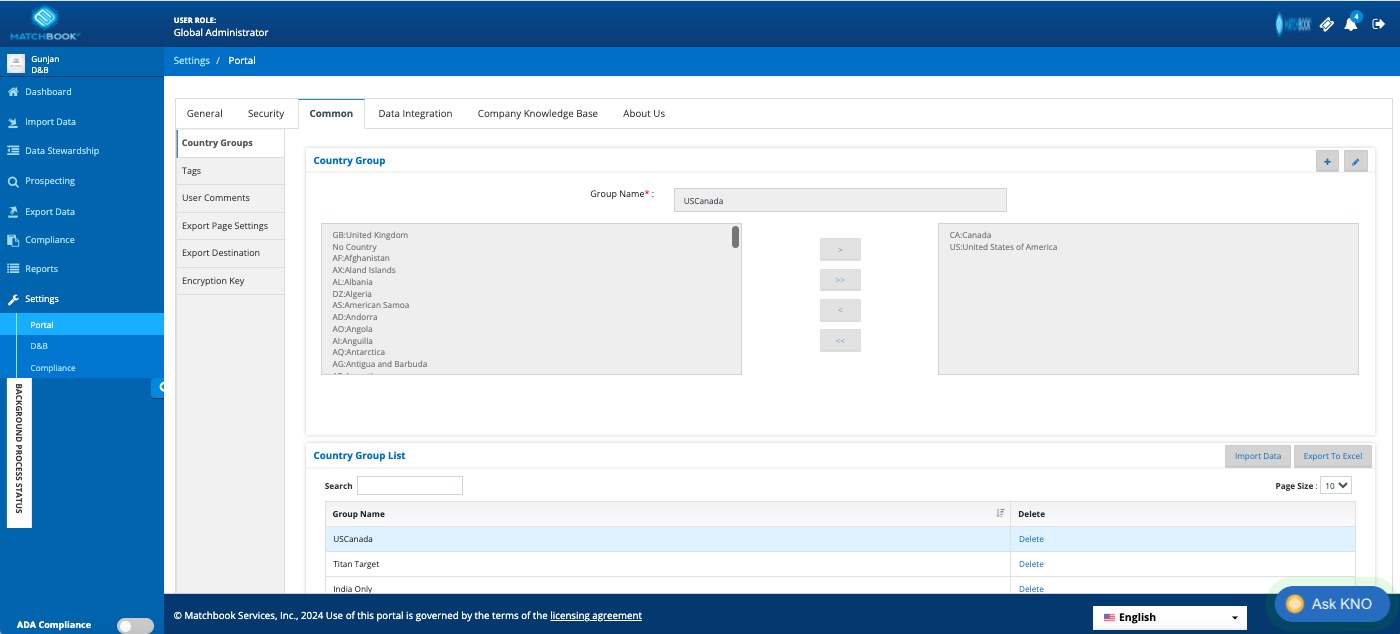1400x634 pixels.
Task: Click the pencil edit icon for Country Group
Action: (x=1356, y=161)
